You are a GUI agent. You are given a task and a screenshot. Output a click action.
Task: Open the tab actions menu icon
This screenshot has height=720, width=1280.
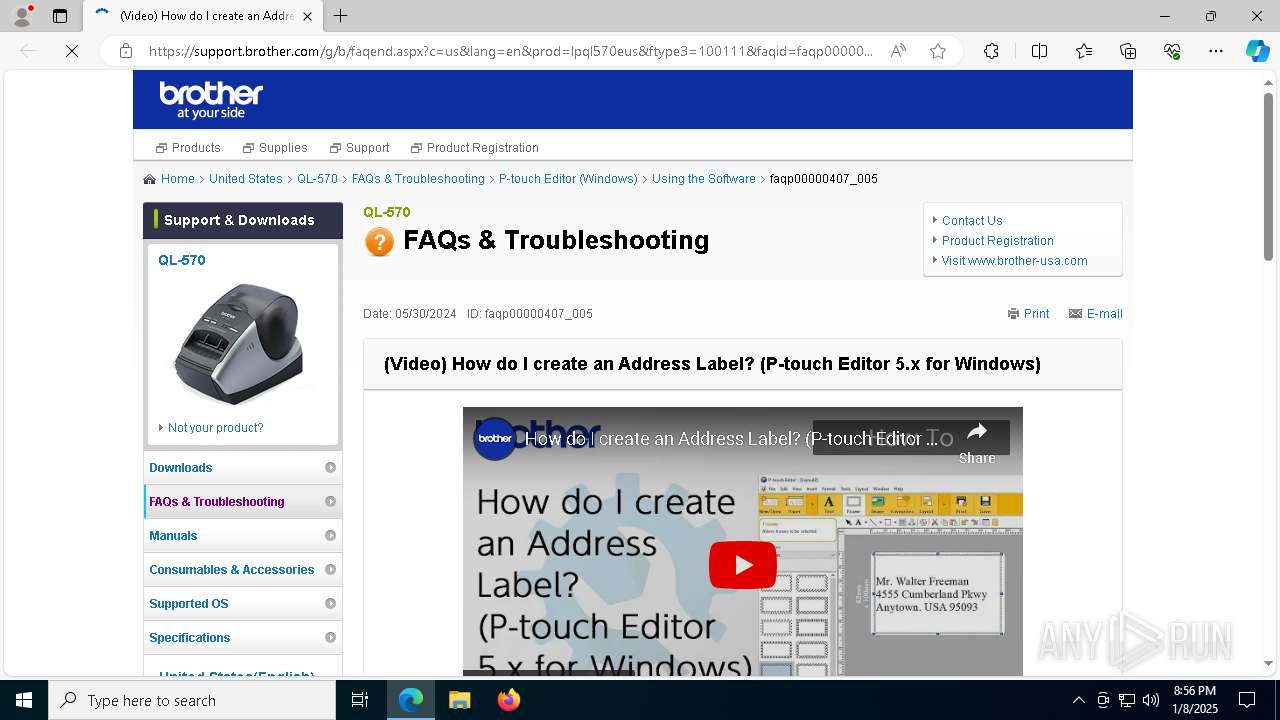click(60, 16)
